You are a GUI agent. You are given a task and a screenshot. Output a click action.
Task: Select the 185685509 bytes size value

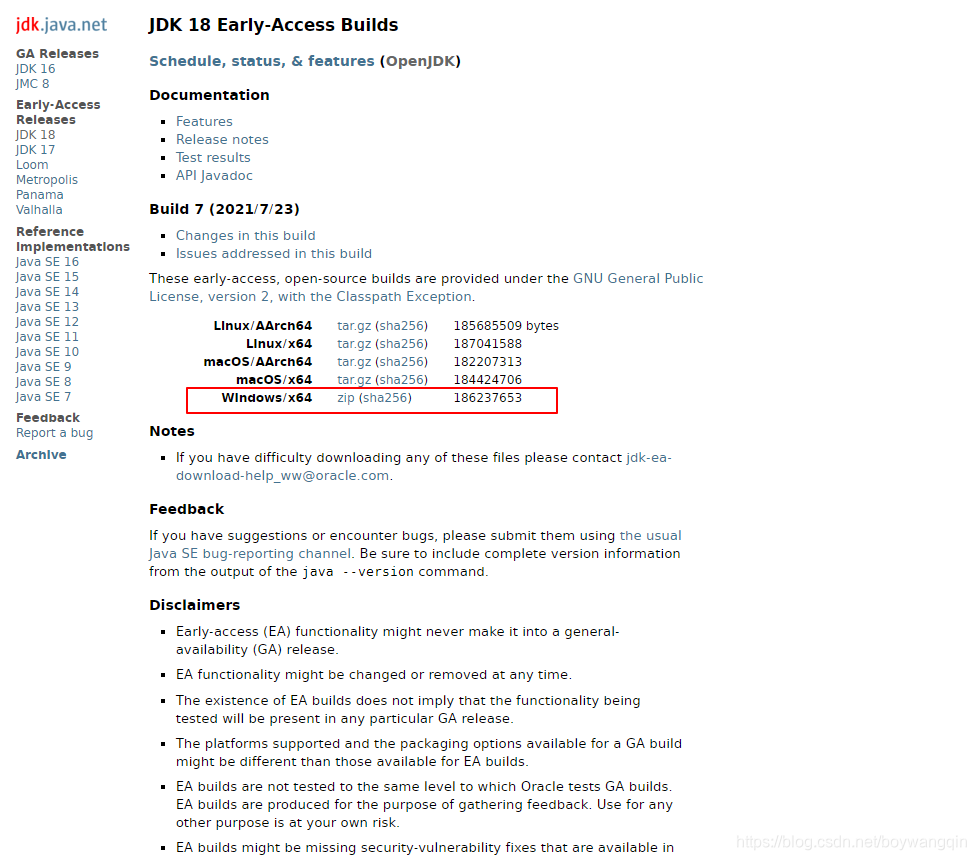click(x=506, y=325)
